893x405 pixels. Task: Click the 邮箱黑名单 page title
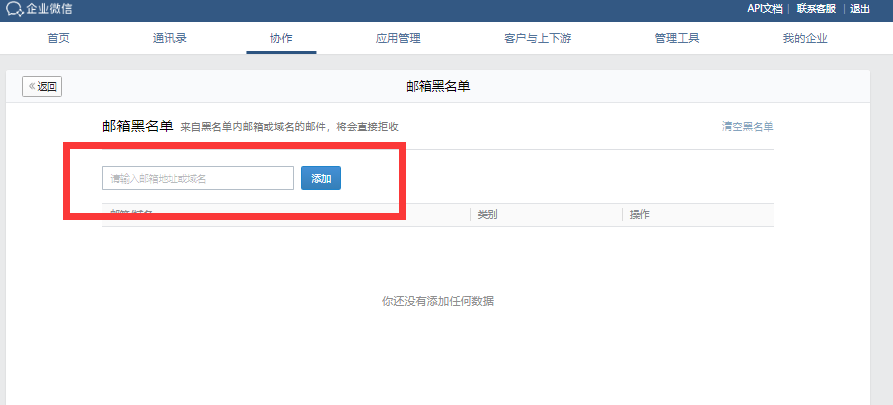tap(438, 87)
